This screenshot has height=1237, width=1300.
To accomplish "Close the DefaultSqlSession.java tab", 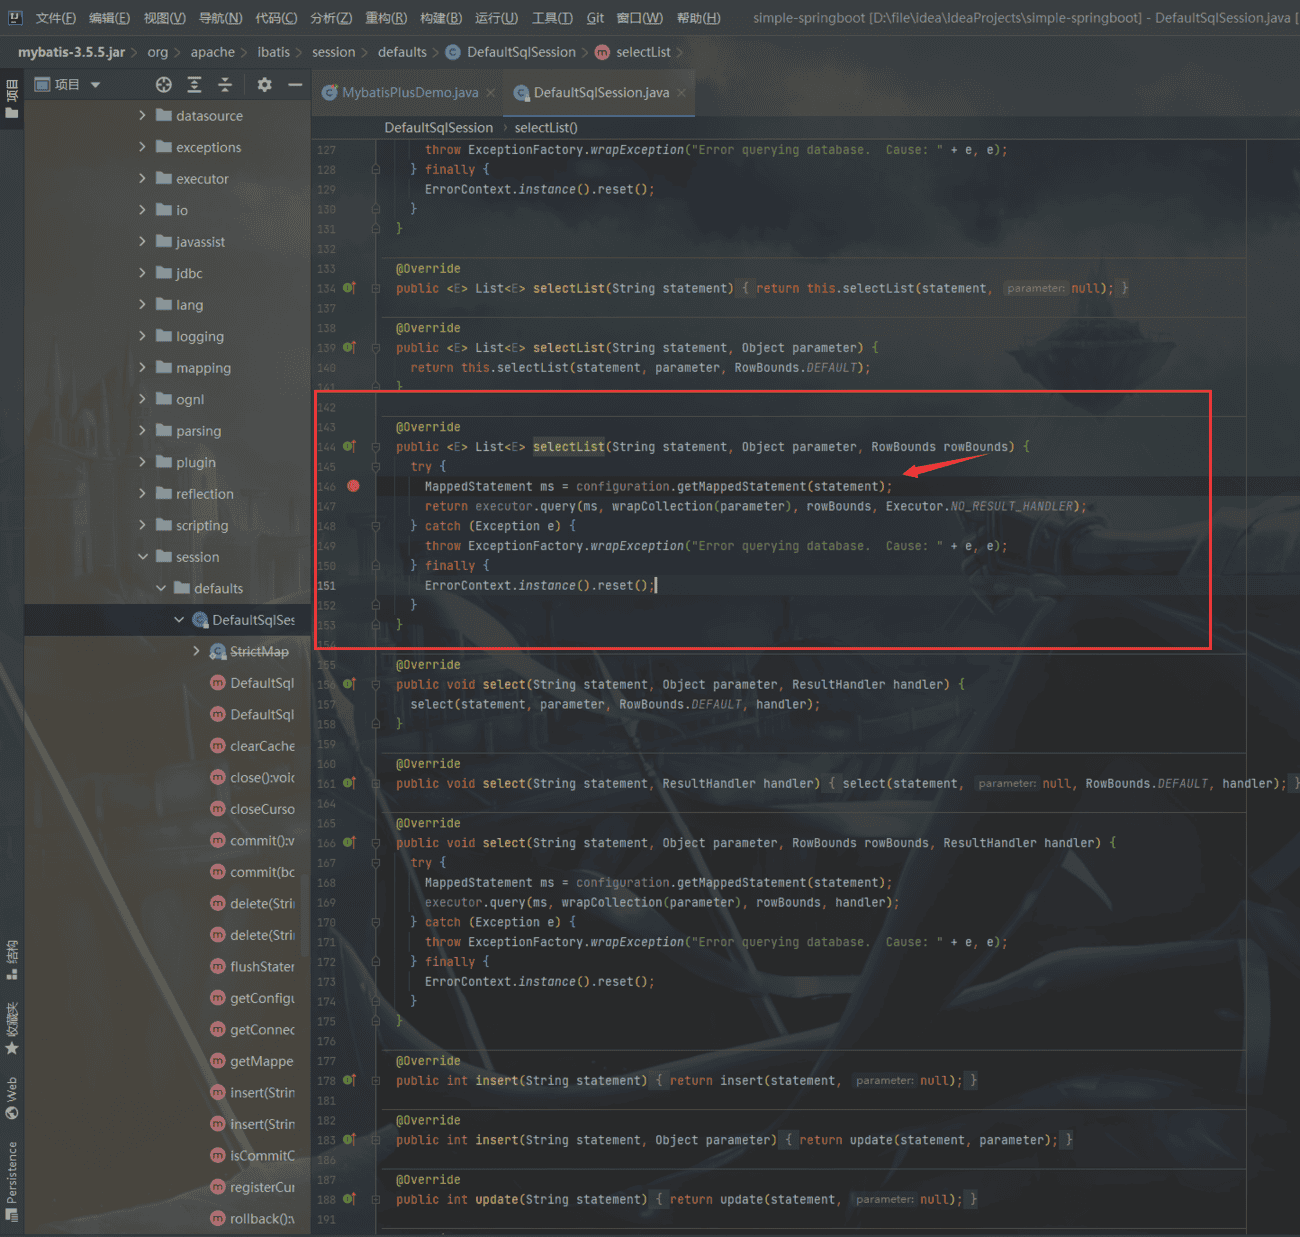I will point(682,93).
